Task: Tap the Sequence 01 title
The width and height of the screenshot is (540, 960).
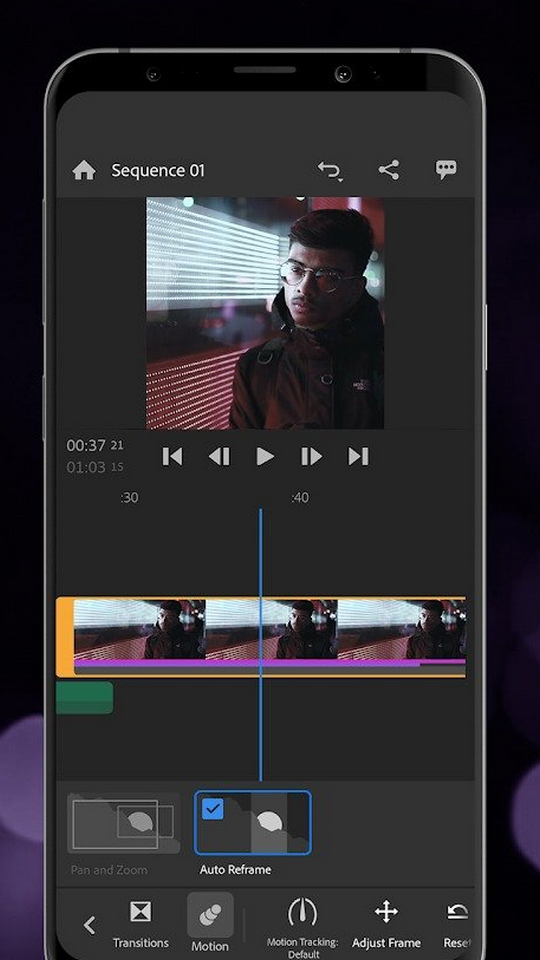Action: tap(158, 170)
